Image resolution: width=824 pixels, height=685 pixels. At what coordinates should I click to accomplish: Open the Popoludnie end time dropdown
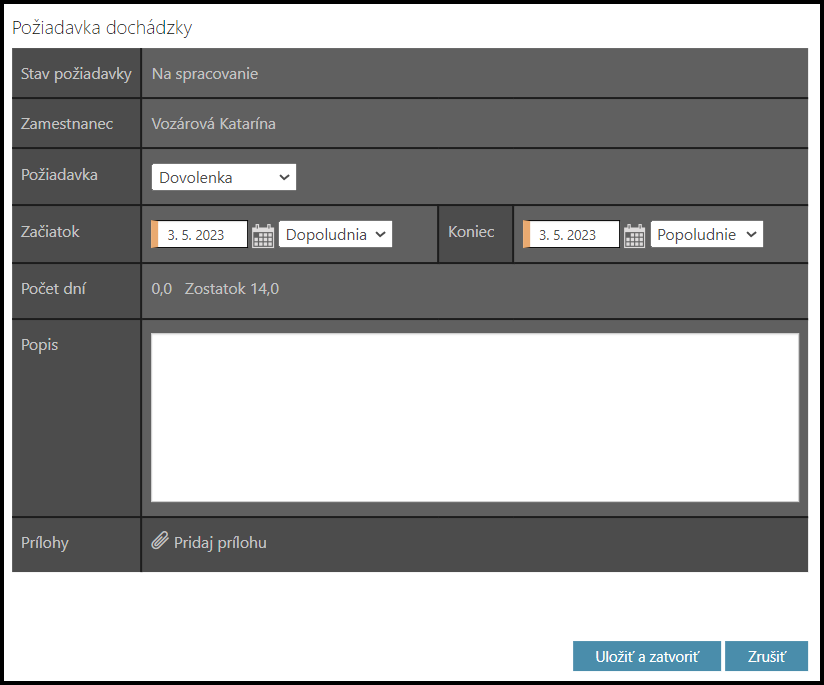pos(707,235)
